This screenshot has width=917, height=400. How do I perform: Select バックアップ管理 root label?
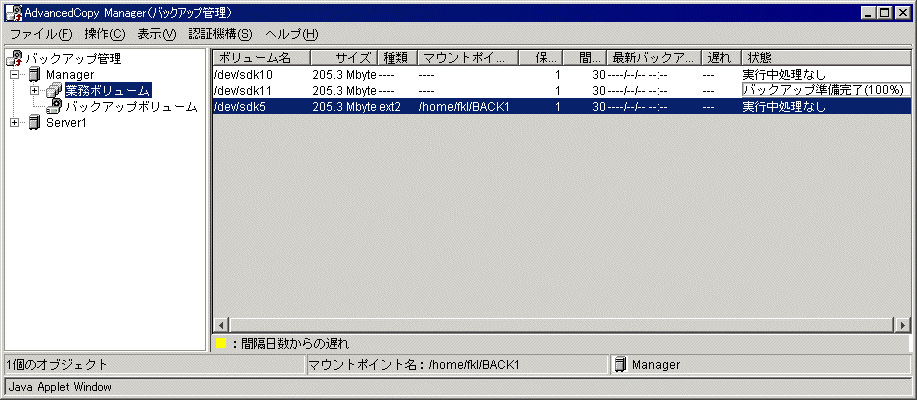point(73,58)
